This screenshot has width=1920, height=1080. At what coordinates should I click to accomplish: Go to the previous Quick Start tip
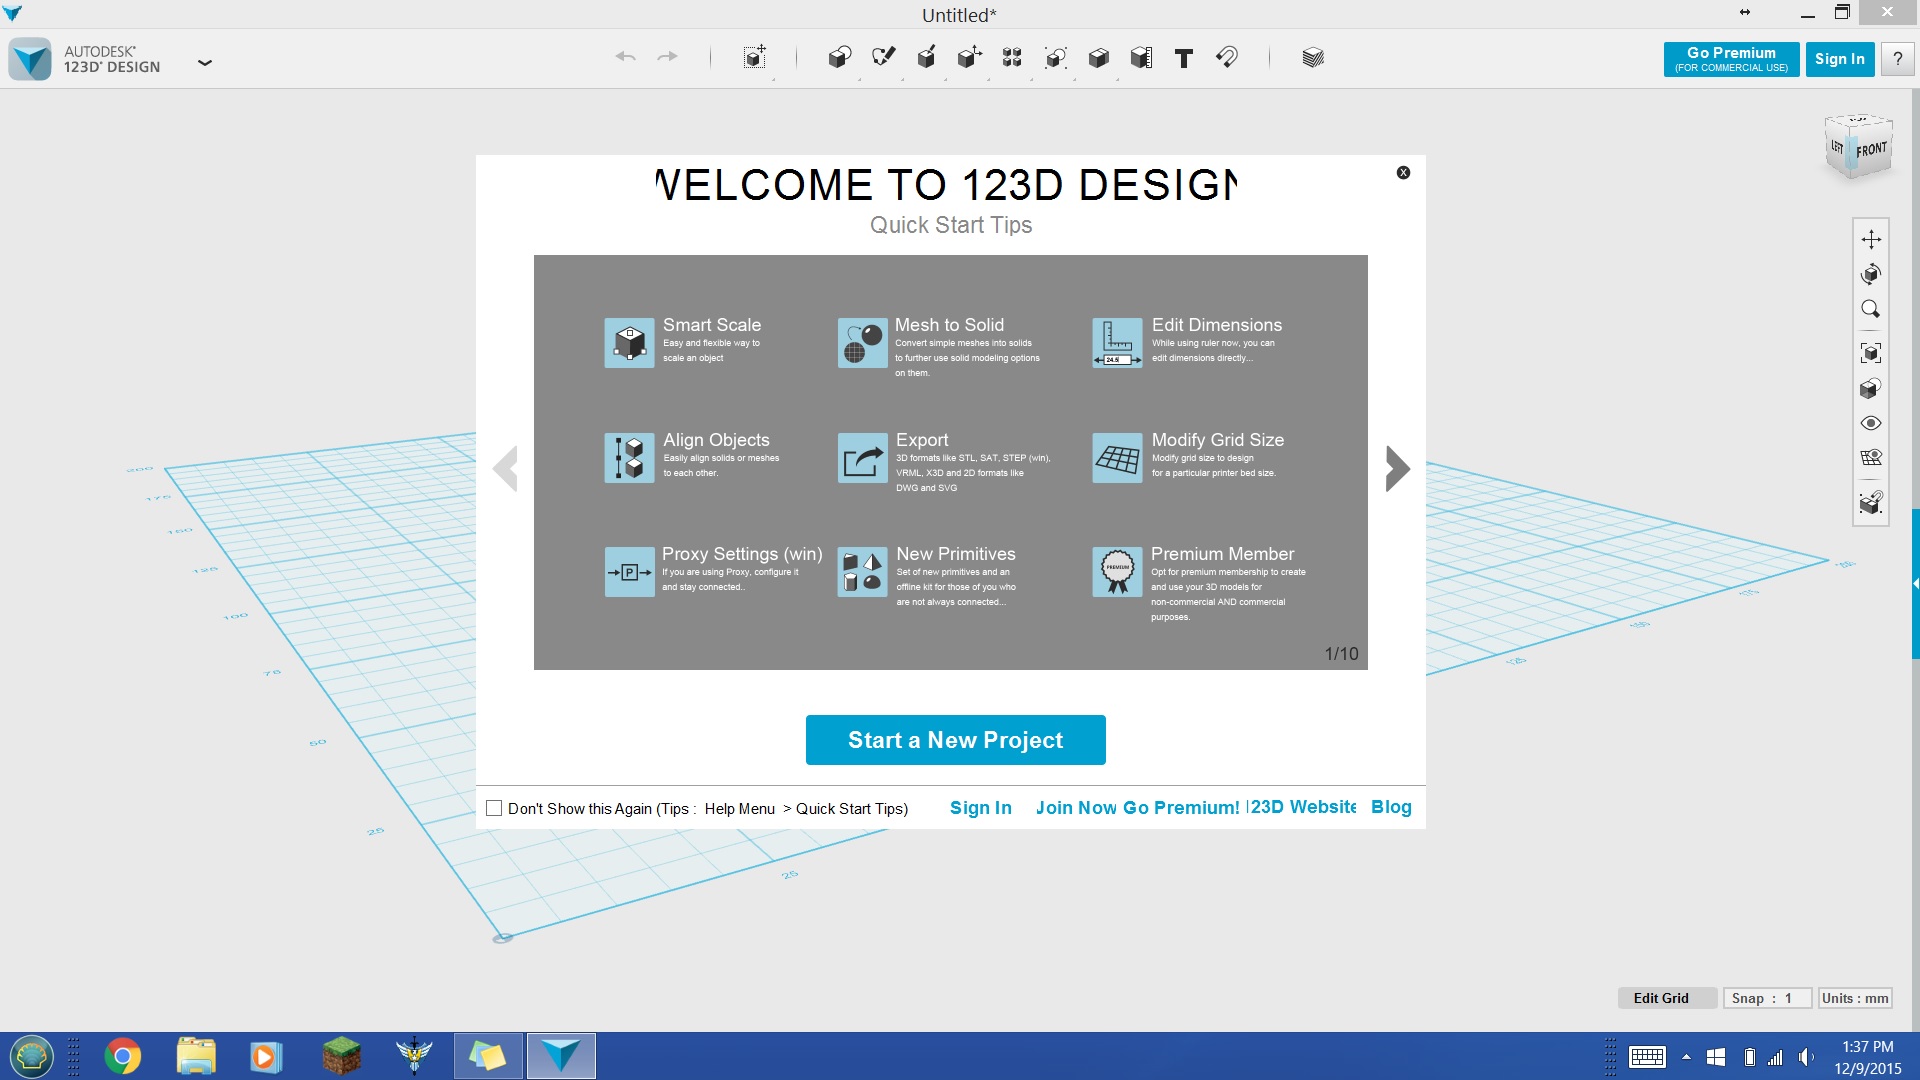point(505,468)
